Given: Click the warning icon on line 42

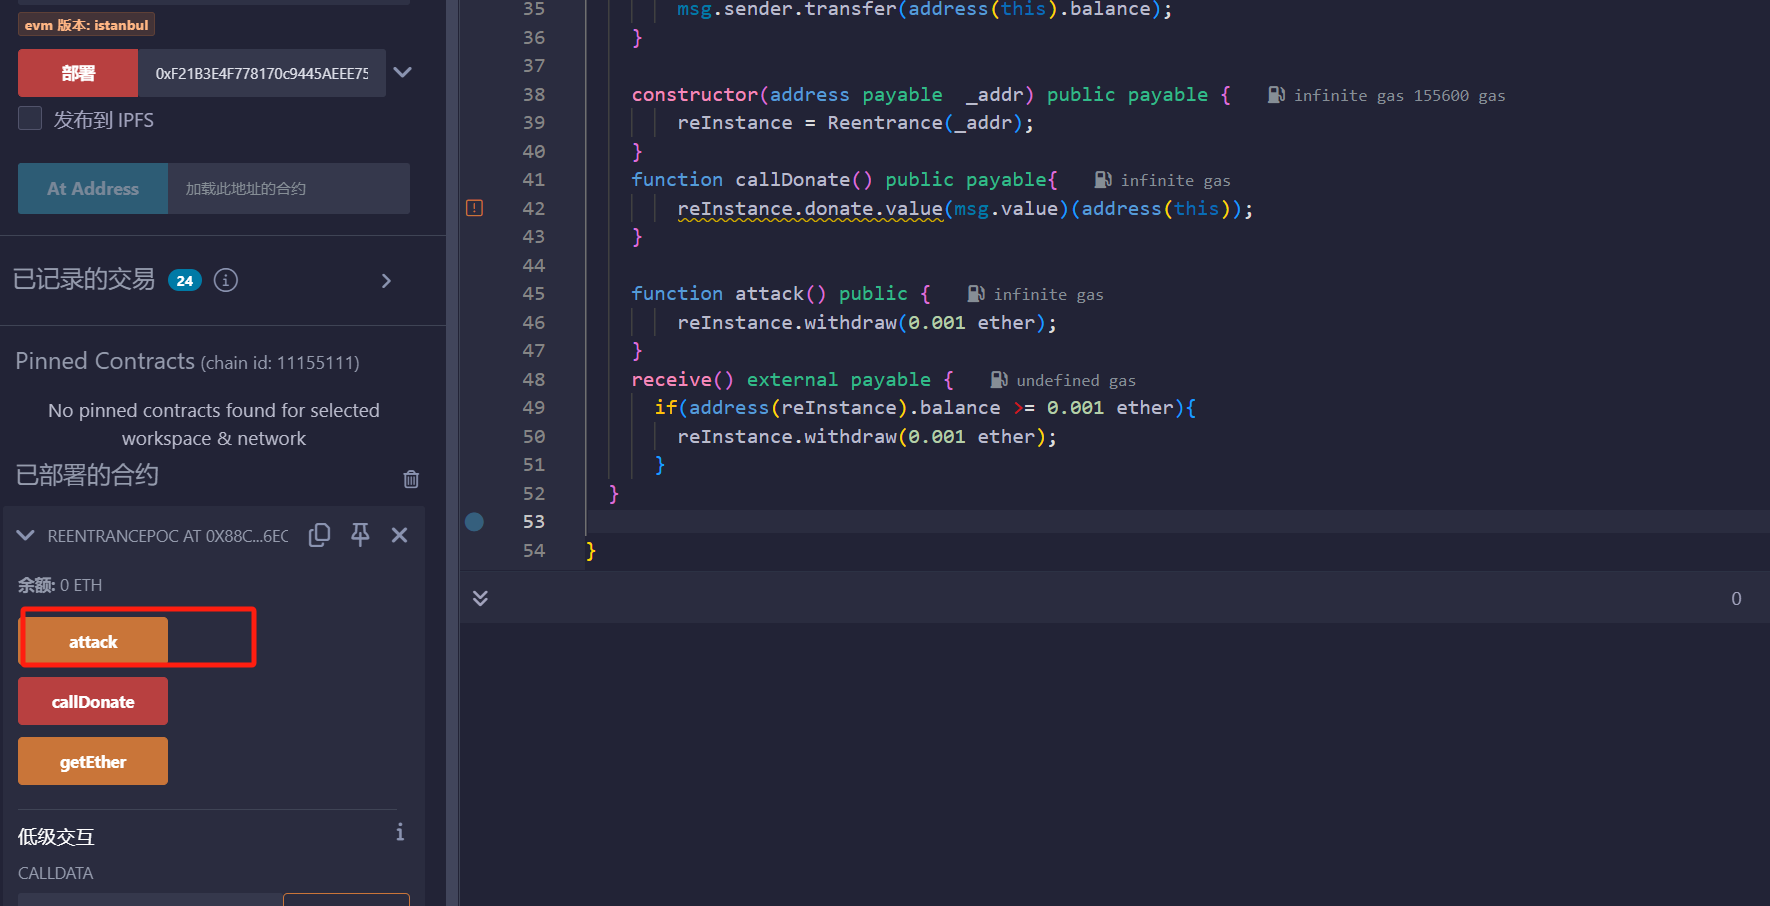Looking at the screenshot, I should tap(474, 208).
